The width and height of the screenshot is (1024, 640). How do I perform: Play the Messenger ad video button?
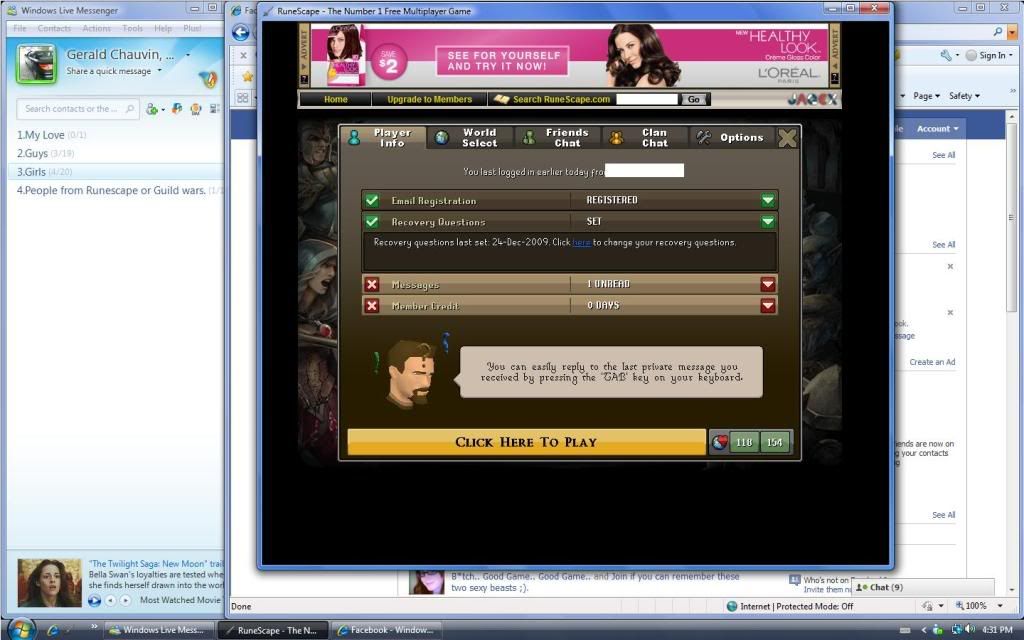click(x=94, y=601)
